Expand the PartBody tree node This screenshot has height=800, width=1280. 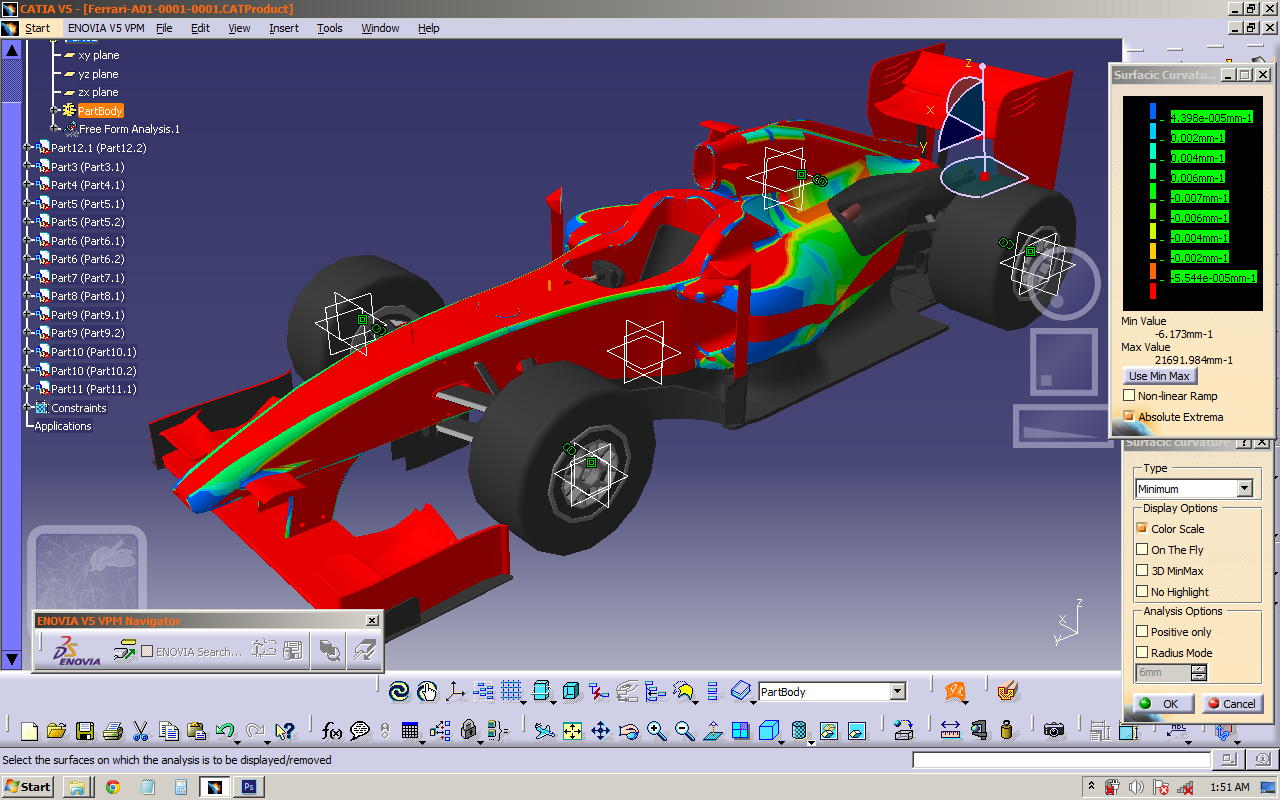[x=56, y=111]
